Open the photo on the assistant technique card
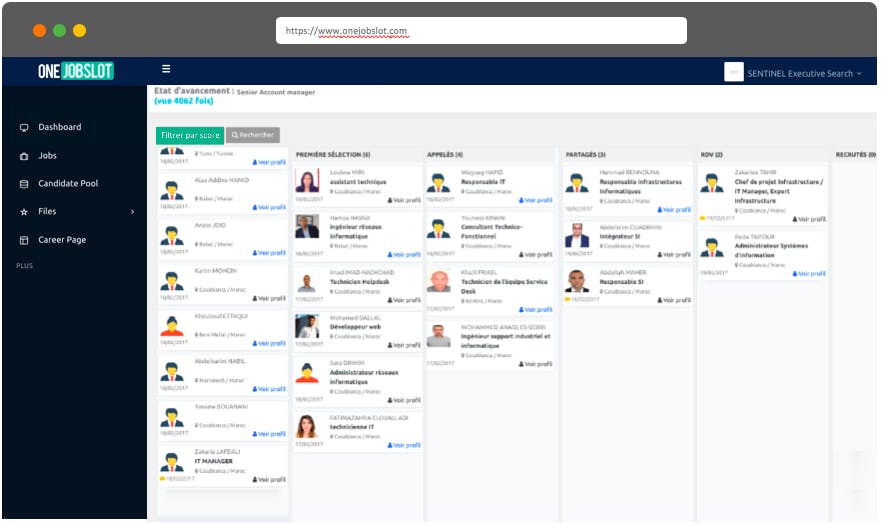The image size is (881, 525). tap(307, 181)
